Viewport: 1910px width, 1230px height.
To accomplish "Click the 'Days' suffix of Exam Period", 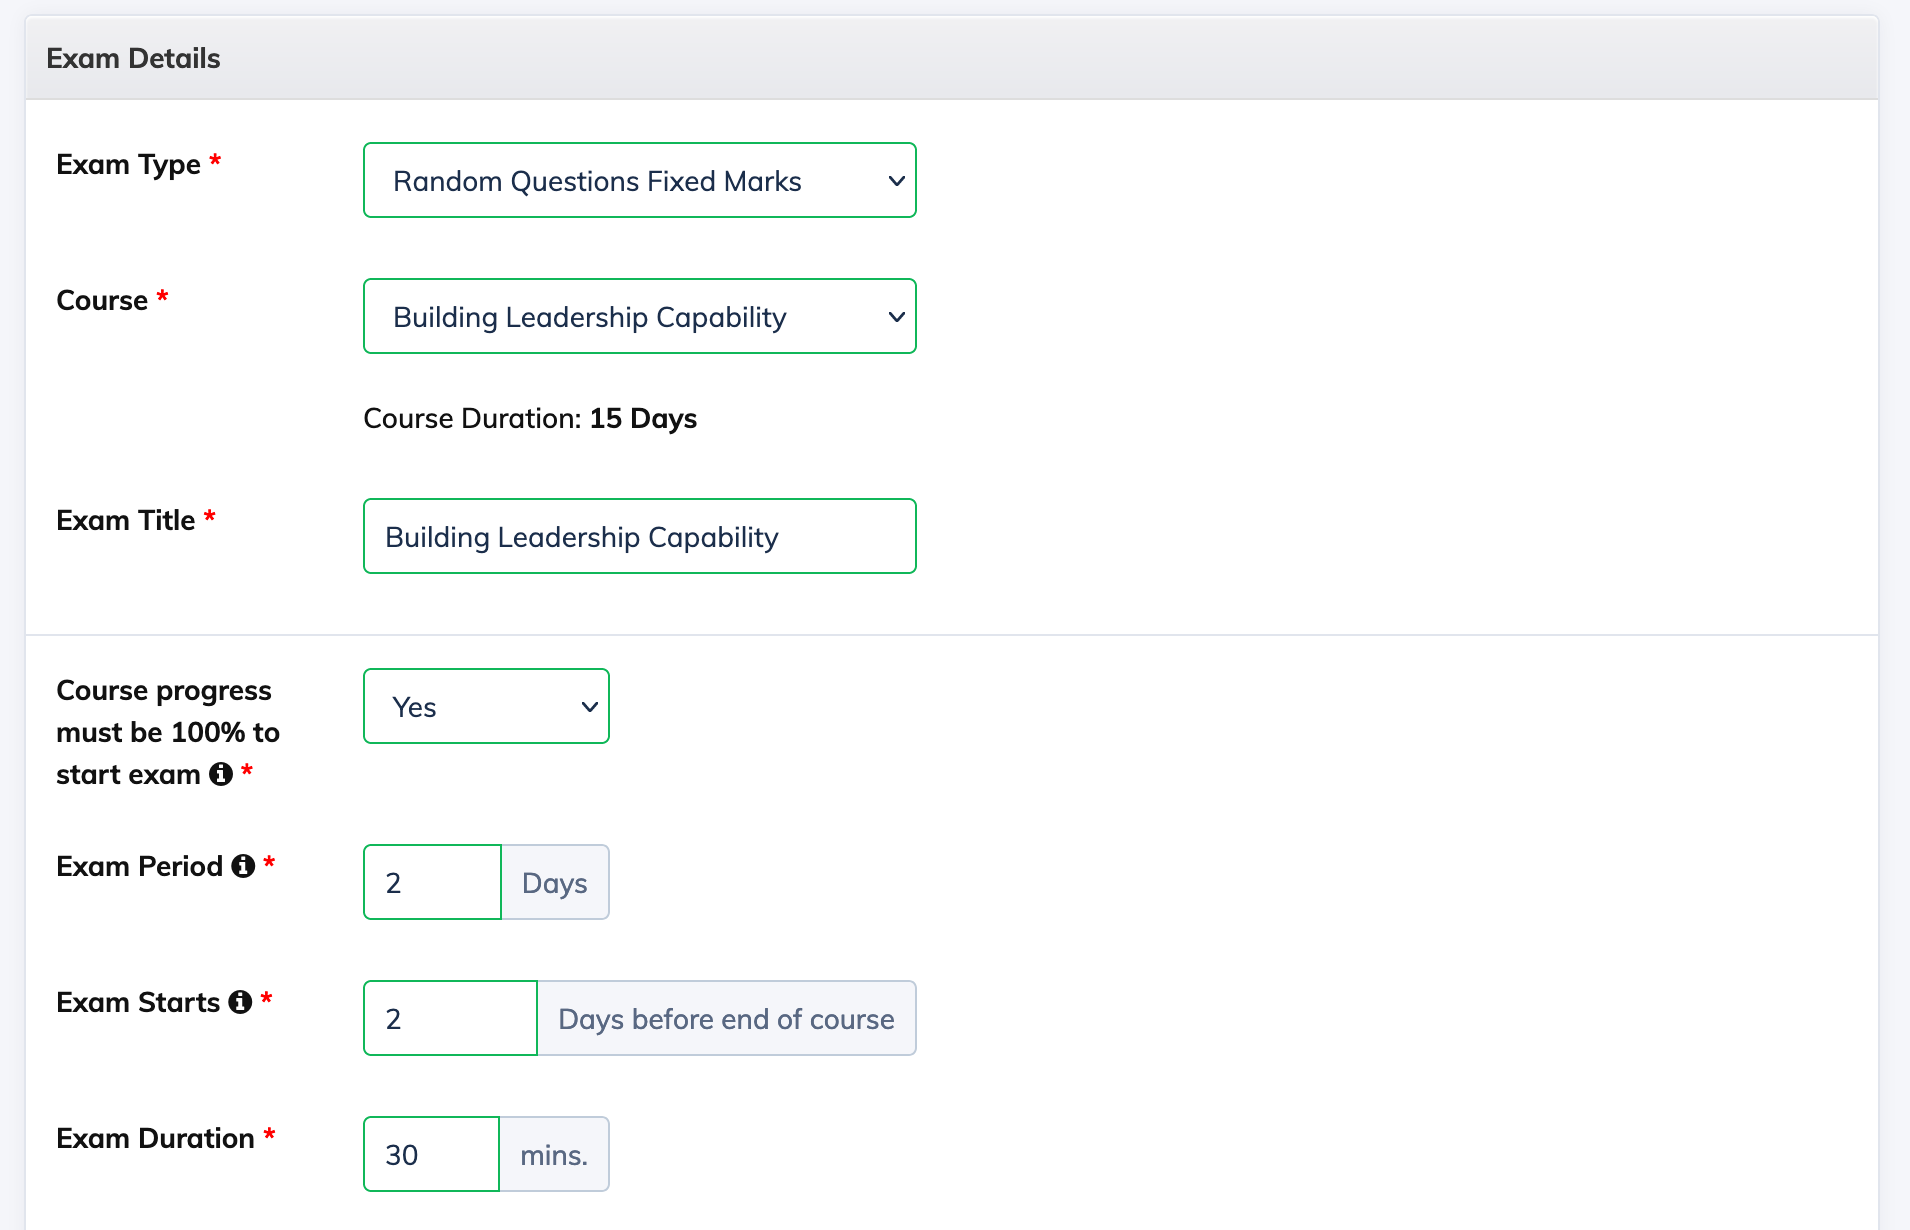I will click(x=555, y=882).
